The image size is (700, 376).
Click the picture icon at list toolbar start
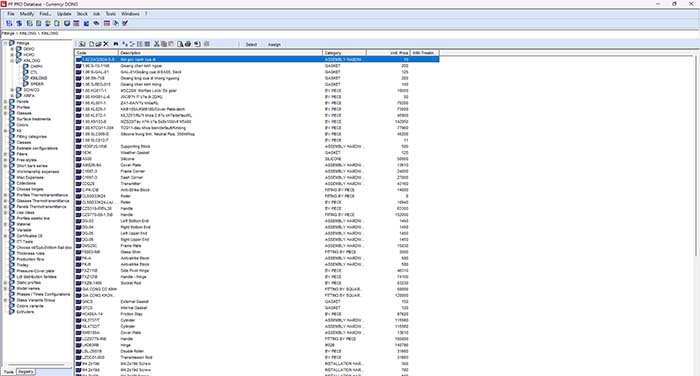[x=82, y=44]
